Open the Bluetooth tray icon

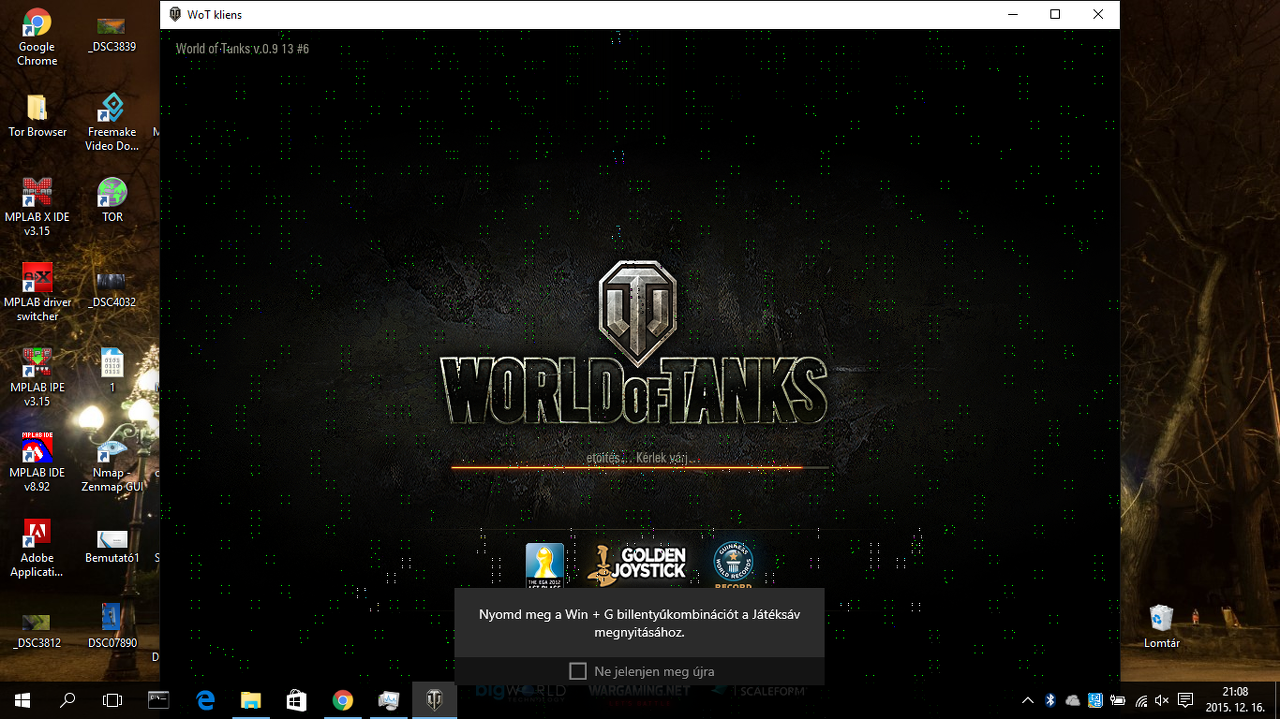click(x=1050, y=700)
